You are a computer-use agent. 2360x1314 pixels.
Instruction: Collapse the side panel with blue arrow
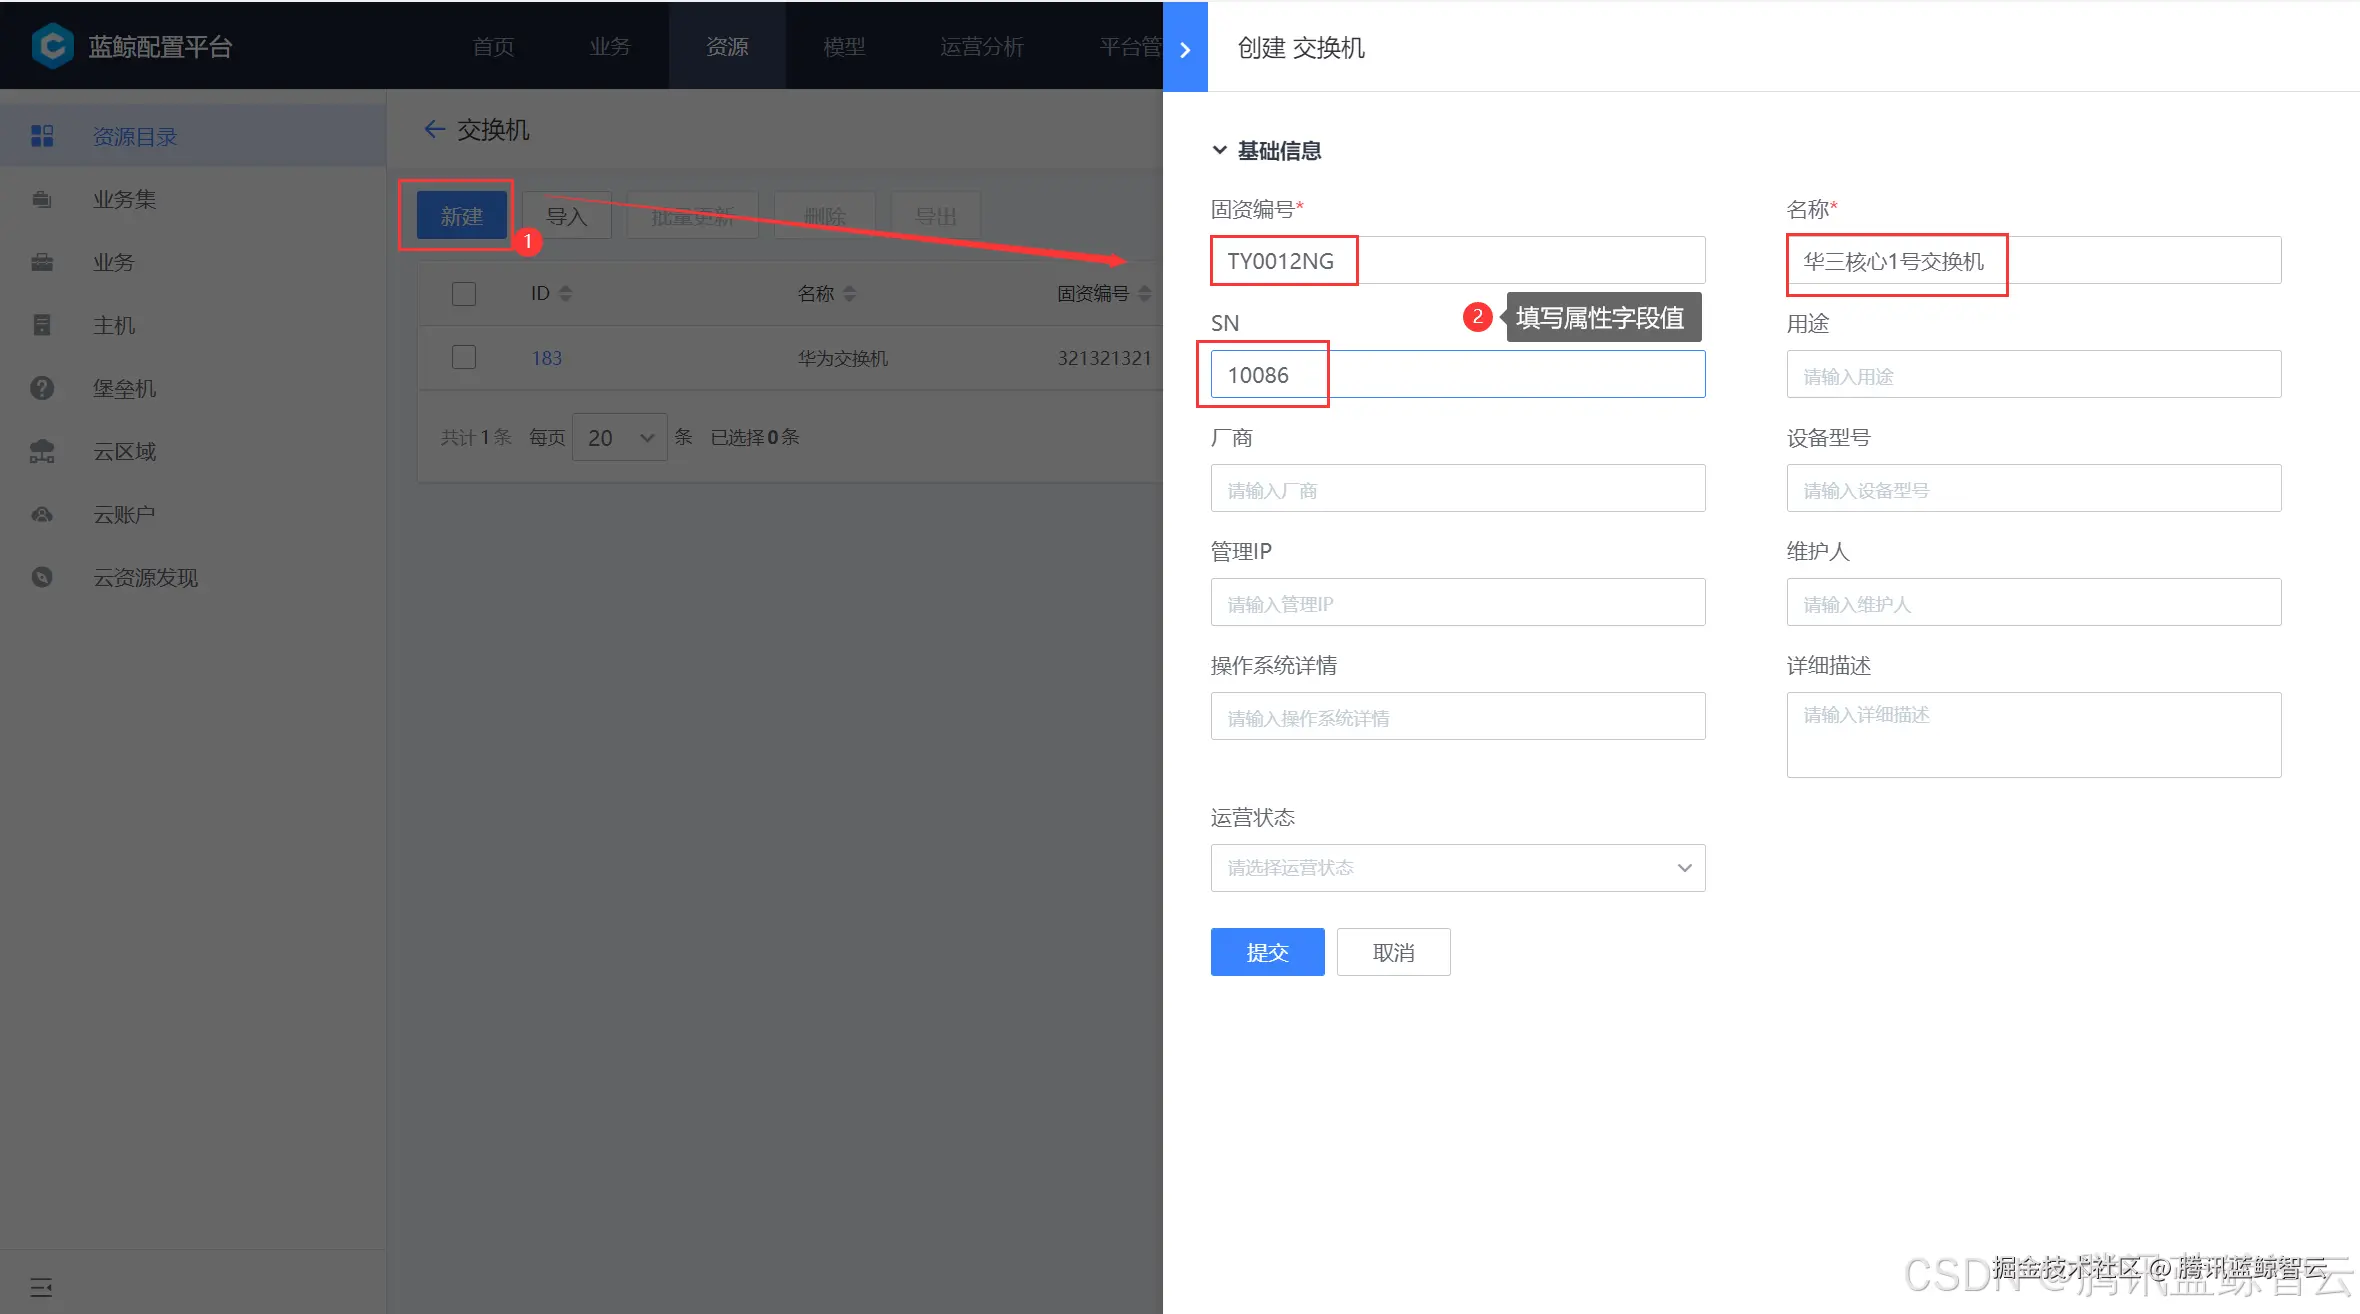click(x=1185, y=49)
